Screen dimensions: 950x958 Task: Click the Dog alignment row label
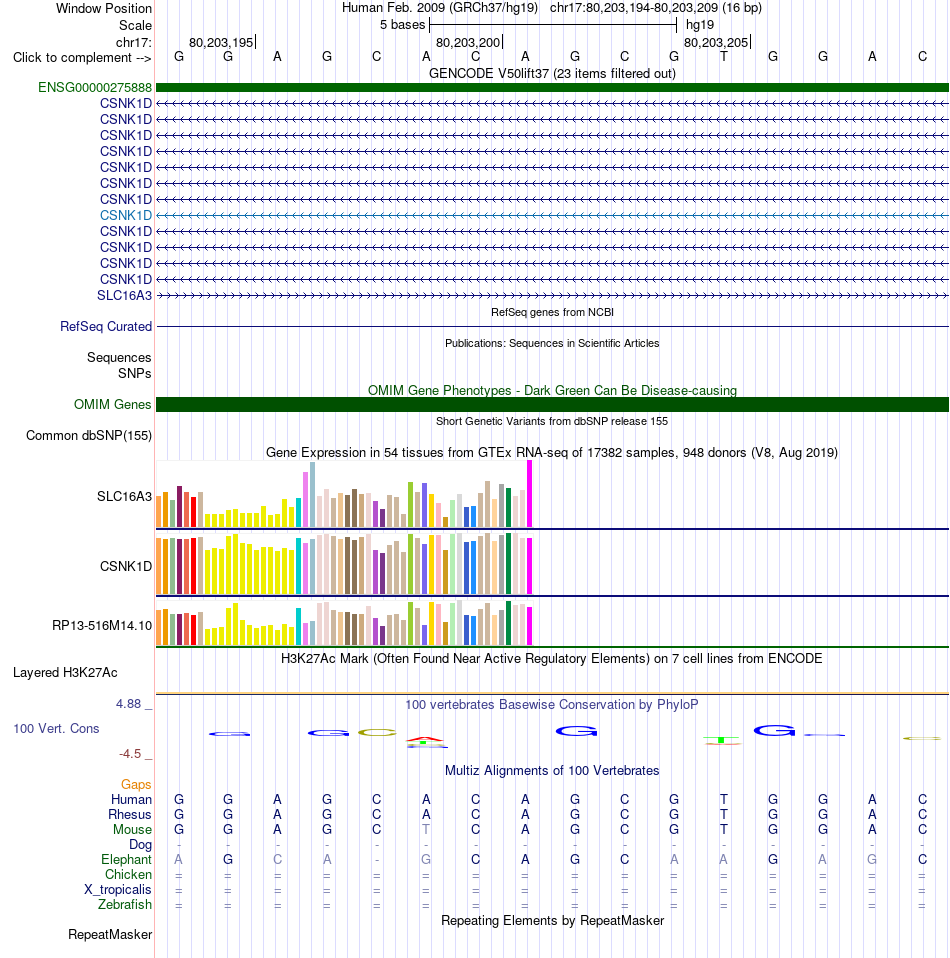[x=140, y=844]
